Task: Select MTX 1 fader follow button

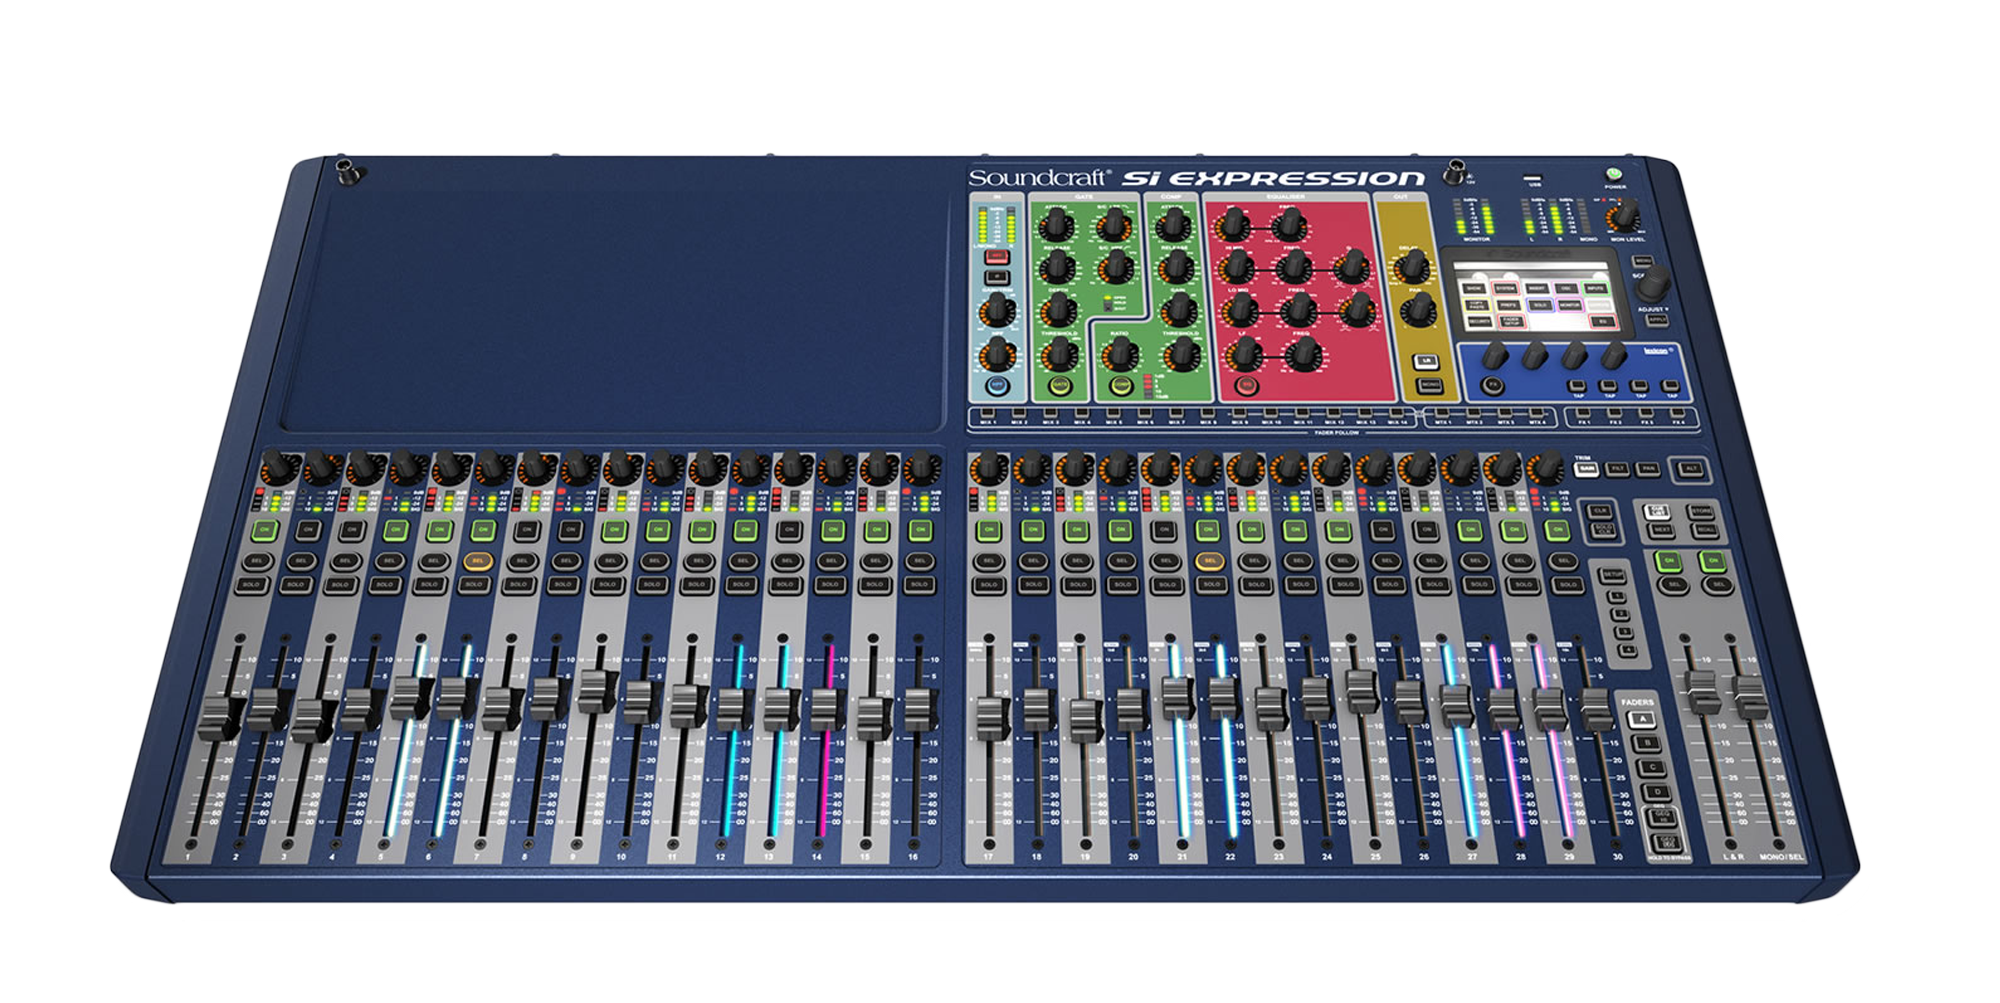Action: (1444, 412)
